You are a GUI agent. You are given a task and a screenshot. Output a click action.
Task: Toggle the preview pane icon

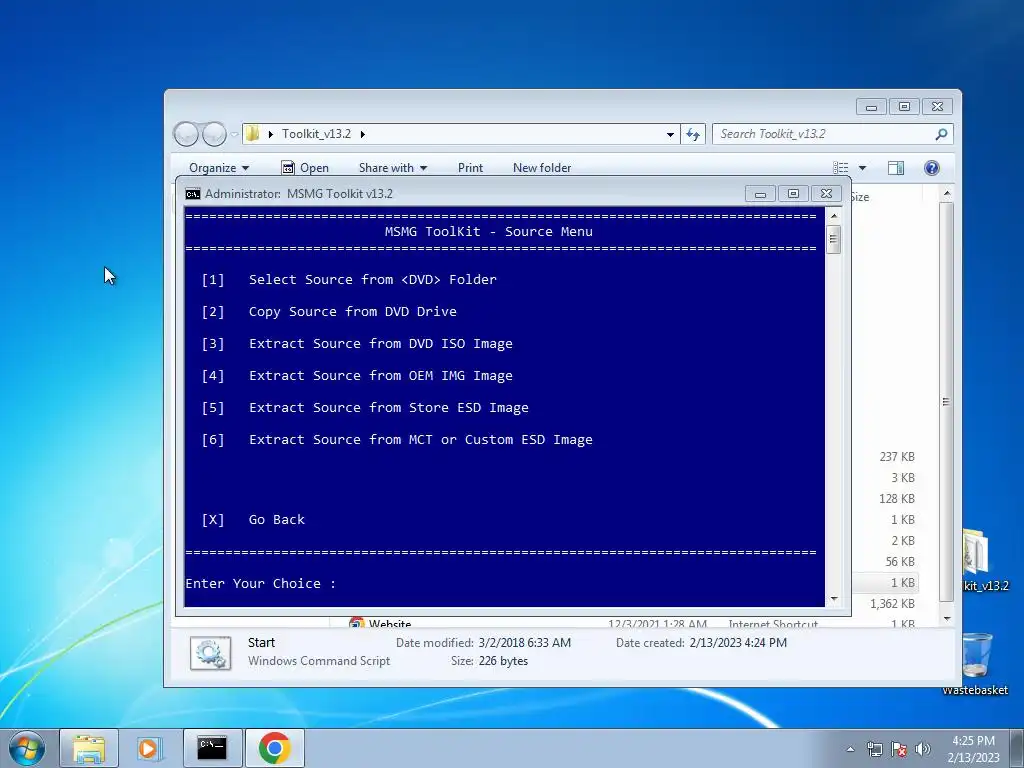pyautogui.click(x=895, y=168)
